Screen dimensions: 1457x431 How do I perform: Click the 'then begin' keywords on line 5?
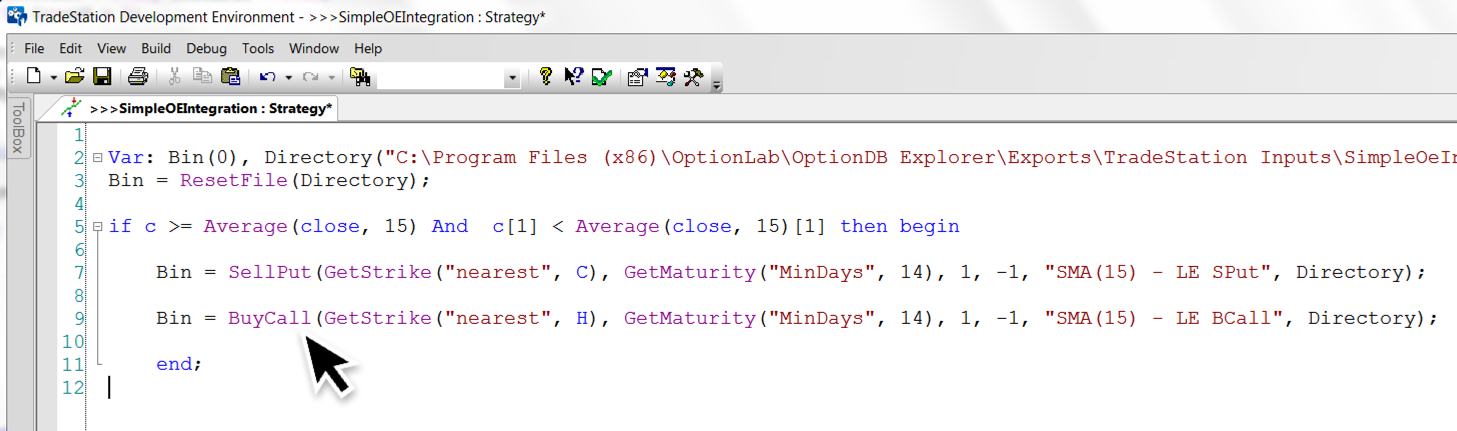(x=900, y=226)
